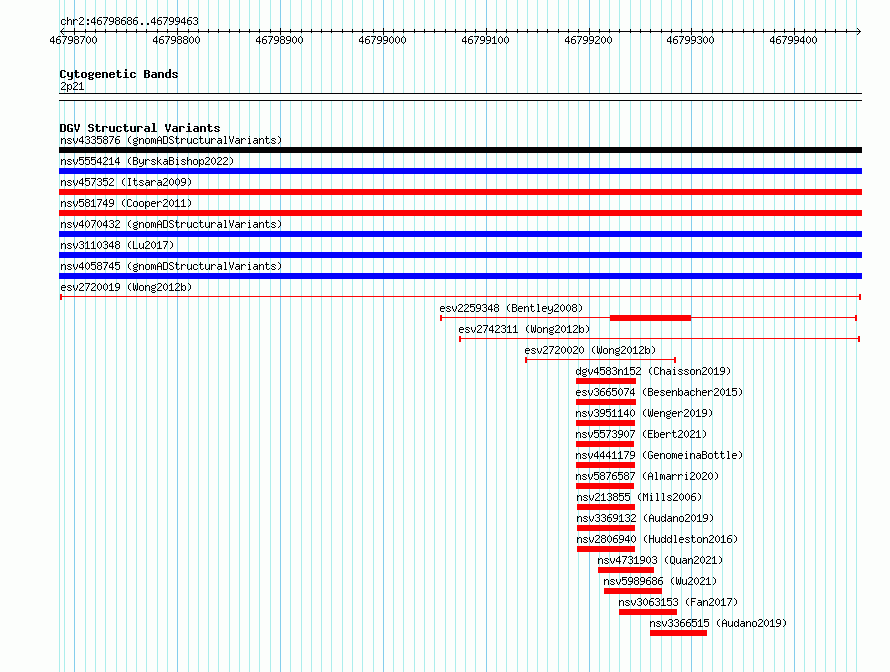Viewport: 890px width, 672px height.
Task: Click the nsv4335876 gnomADStructuralVariants label
Action: 171,140
